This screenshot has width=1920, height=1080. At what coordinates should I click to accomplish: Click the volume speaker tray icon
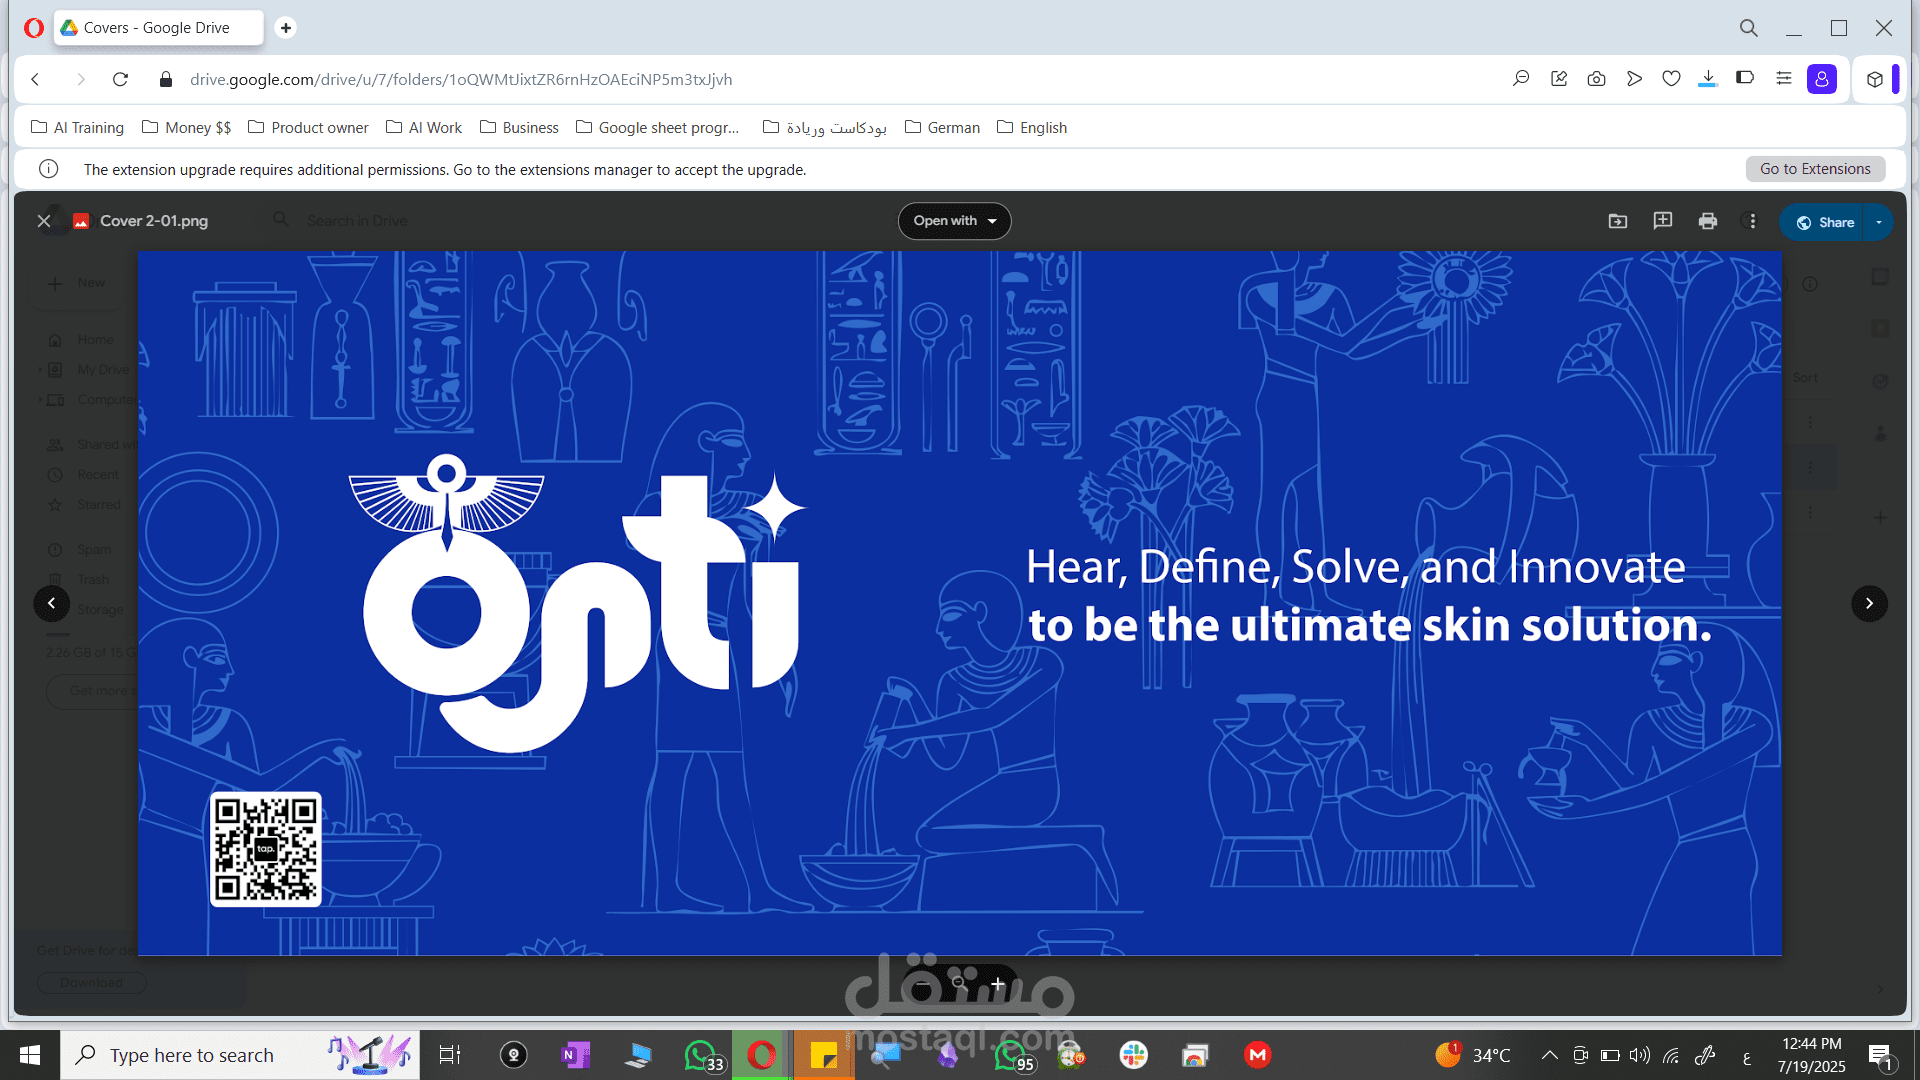1640,1055
